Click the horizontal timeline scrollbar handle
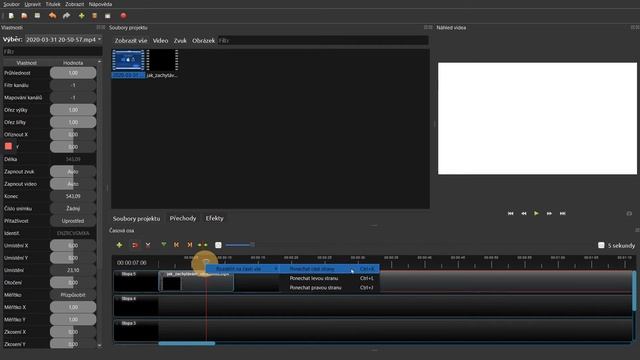The height and width of the screenshot is (360, 640). pos(187,343)
